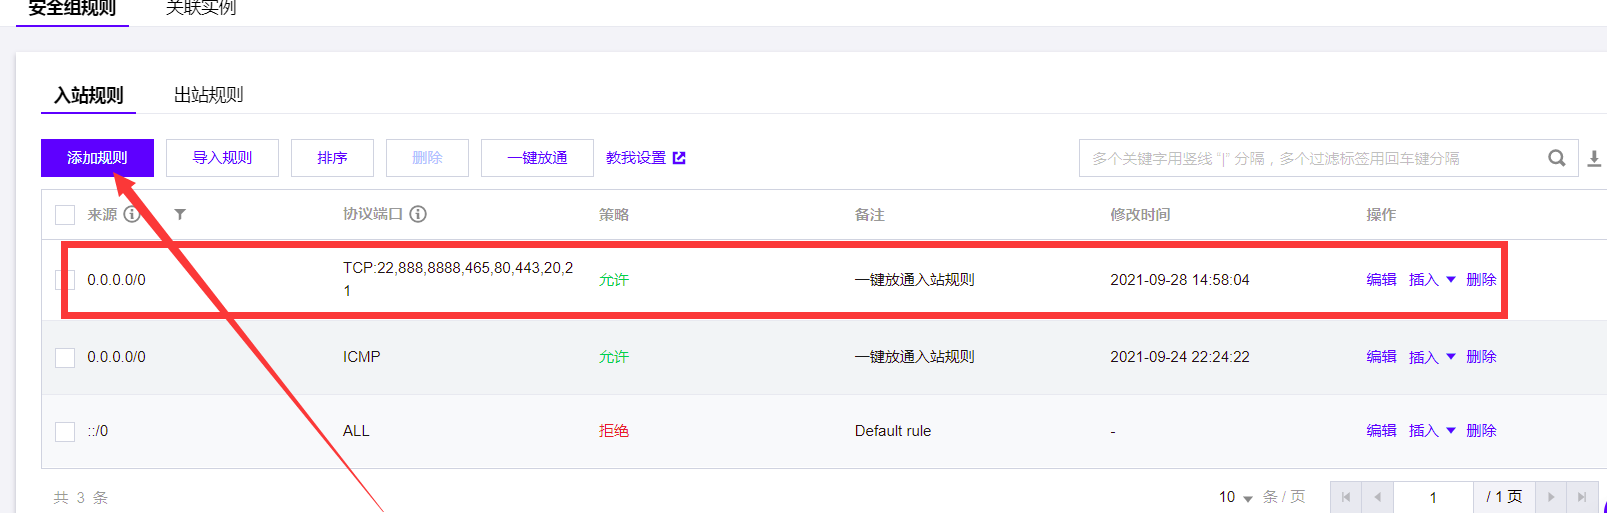Viewport: 1607px width, 513px height.
Task: Open the 10 条/页 page size dropdown
Action: pos(1236,497)
